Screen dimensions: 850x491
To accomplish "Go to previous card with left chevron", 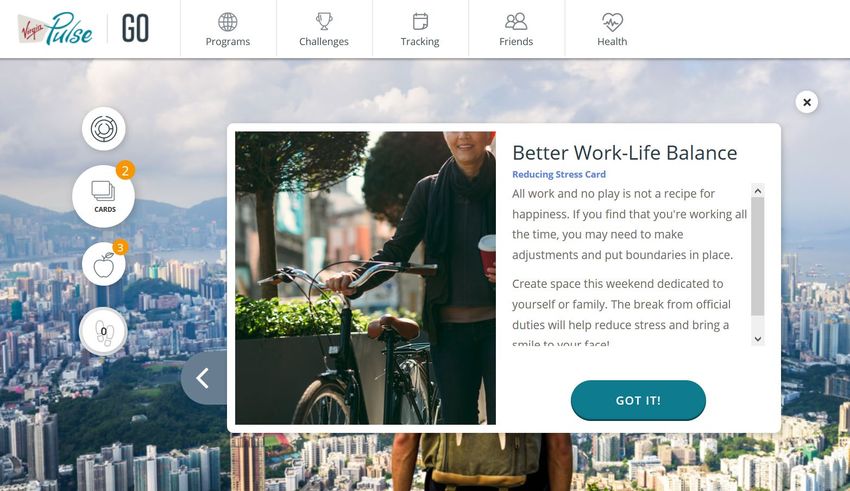I will 204,378.
